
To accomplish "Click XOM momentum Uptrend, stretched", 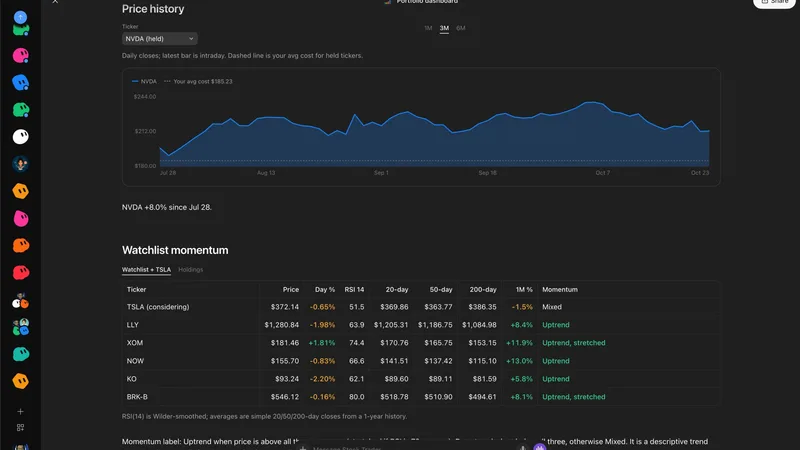I will [573, 343].
